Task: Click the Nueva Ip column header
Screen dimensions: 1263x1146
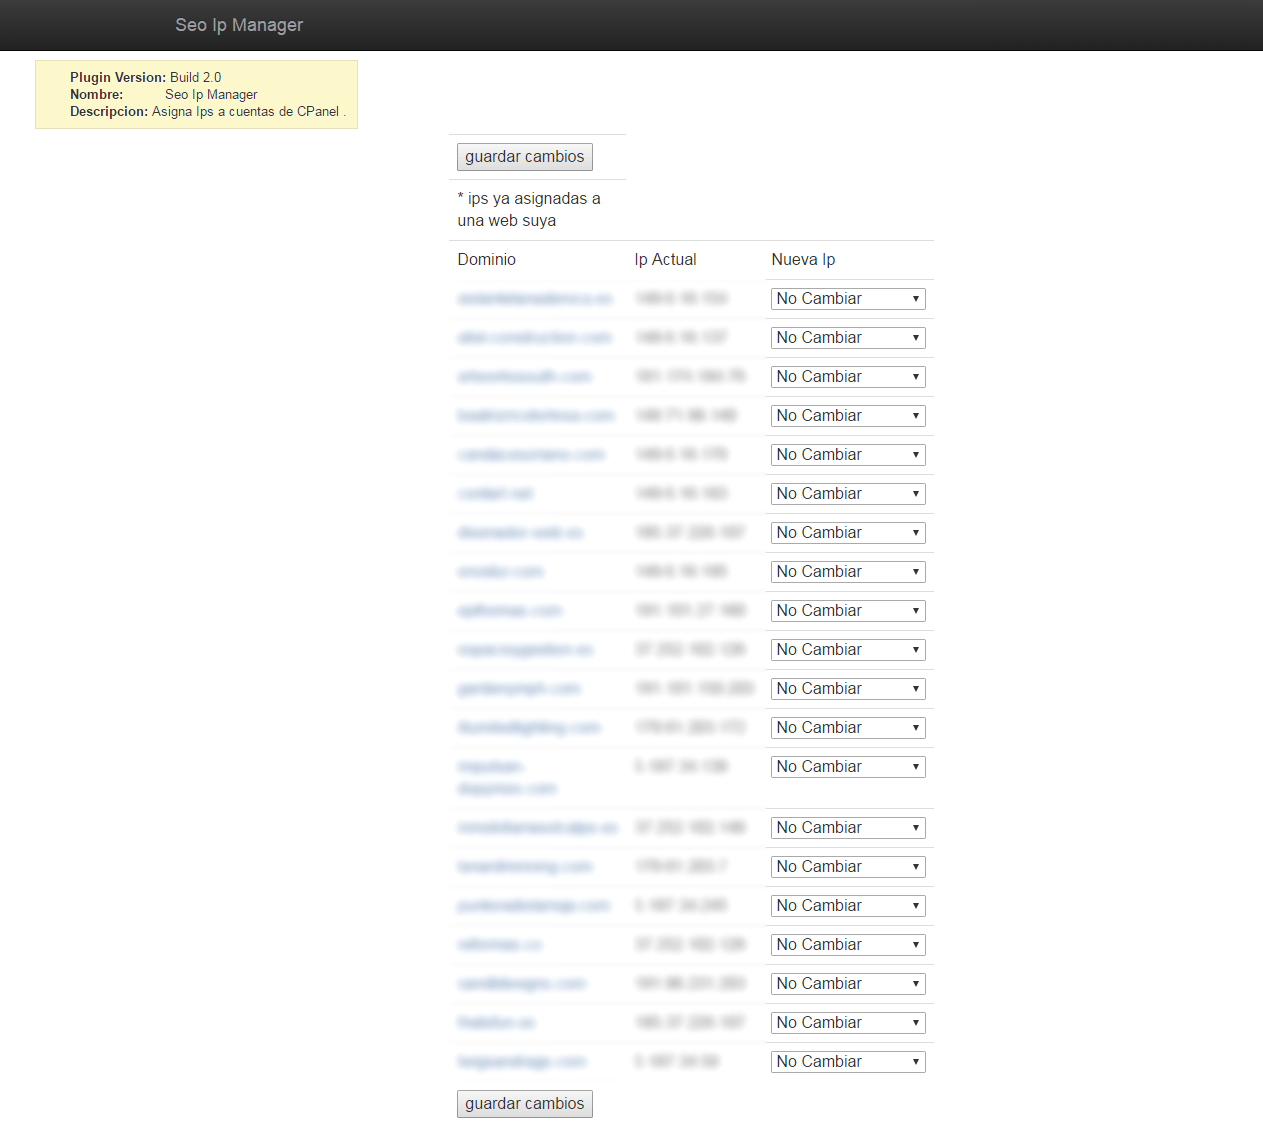Action: click(x=803, y=260)
